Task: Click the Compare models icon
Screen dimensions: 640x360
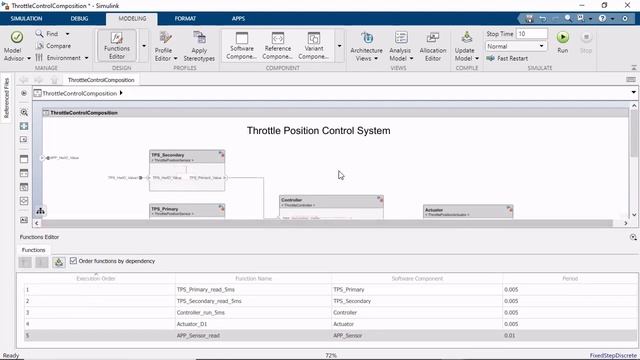Action: 39,46
